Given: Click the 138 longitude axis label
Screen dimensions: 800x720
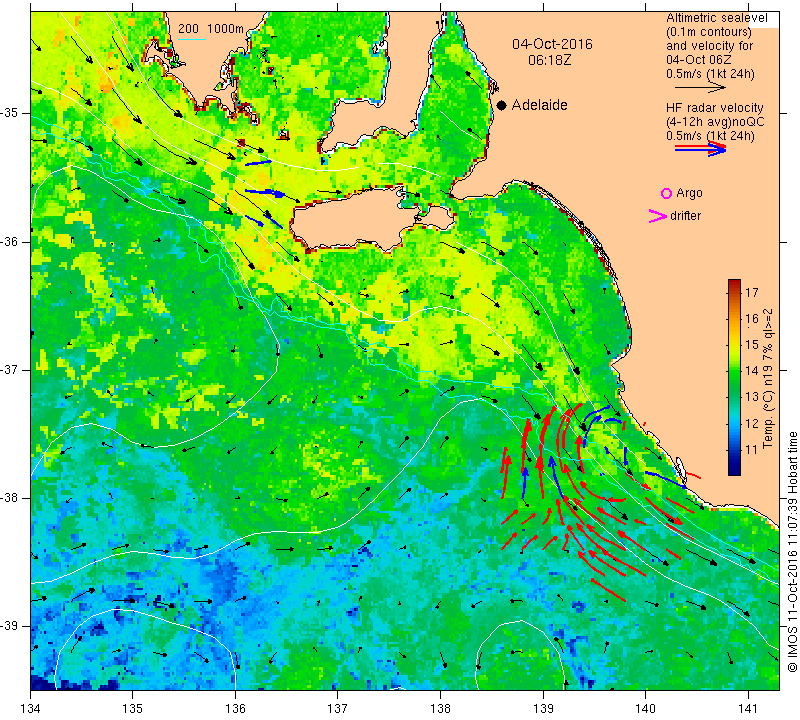Looking at the screenshot, I should [440, 709].
